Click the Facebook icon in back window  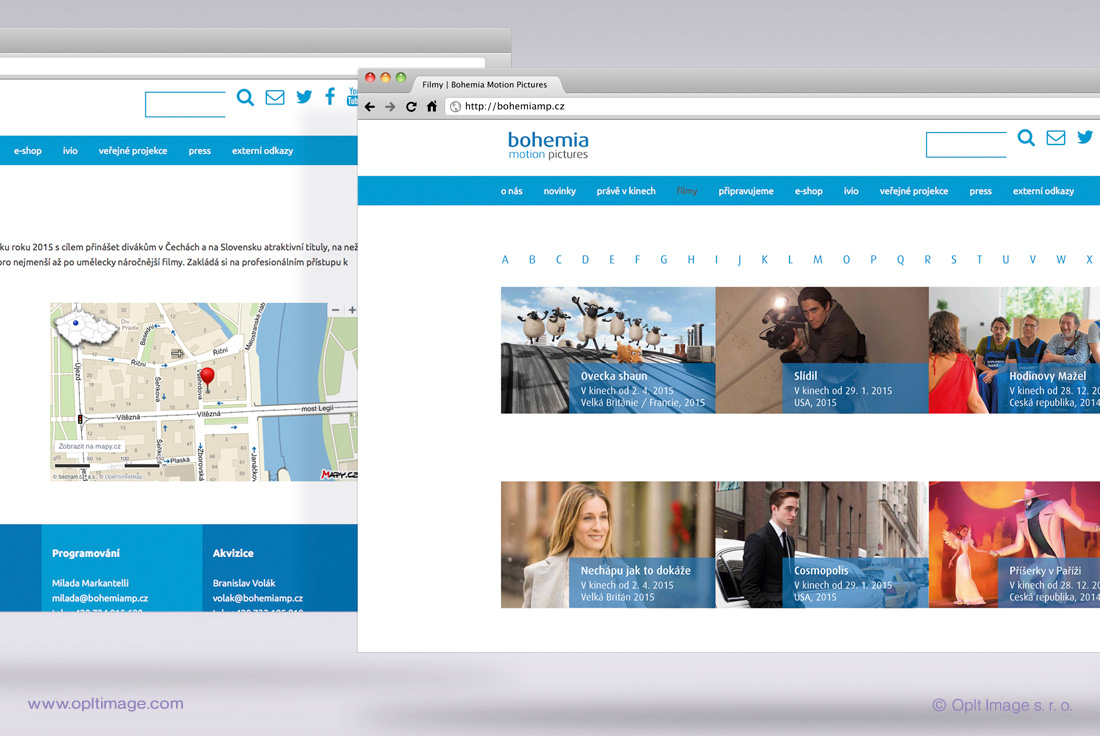[330, 97]
